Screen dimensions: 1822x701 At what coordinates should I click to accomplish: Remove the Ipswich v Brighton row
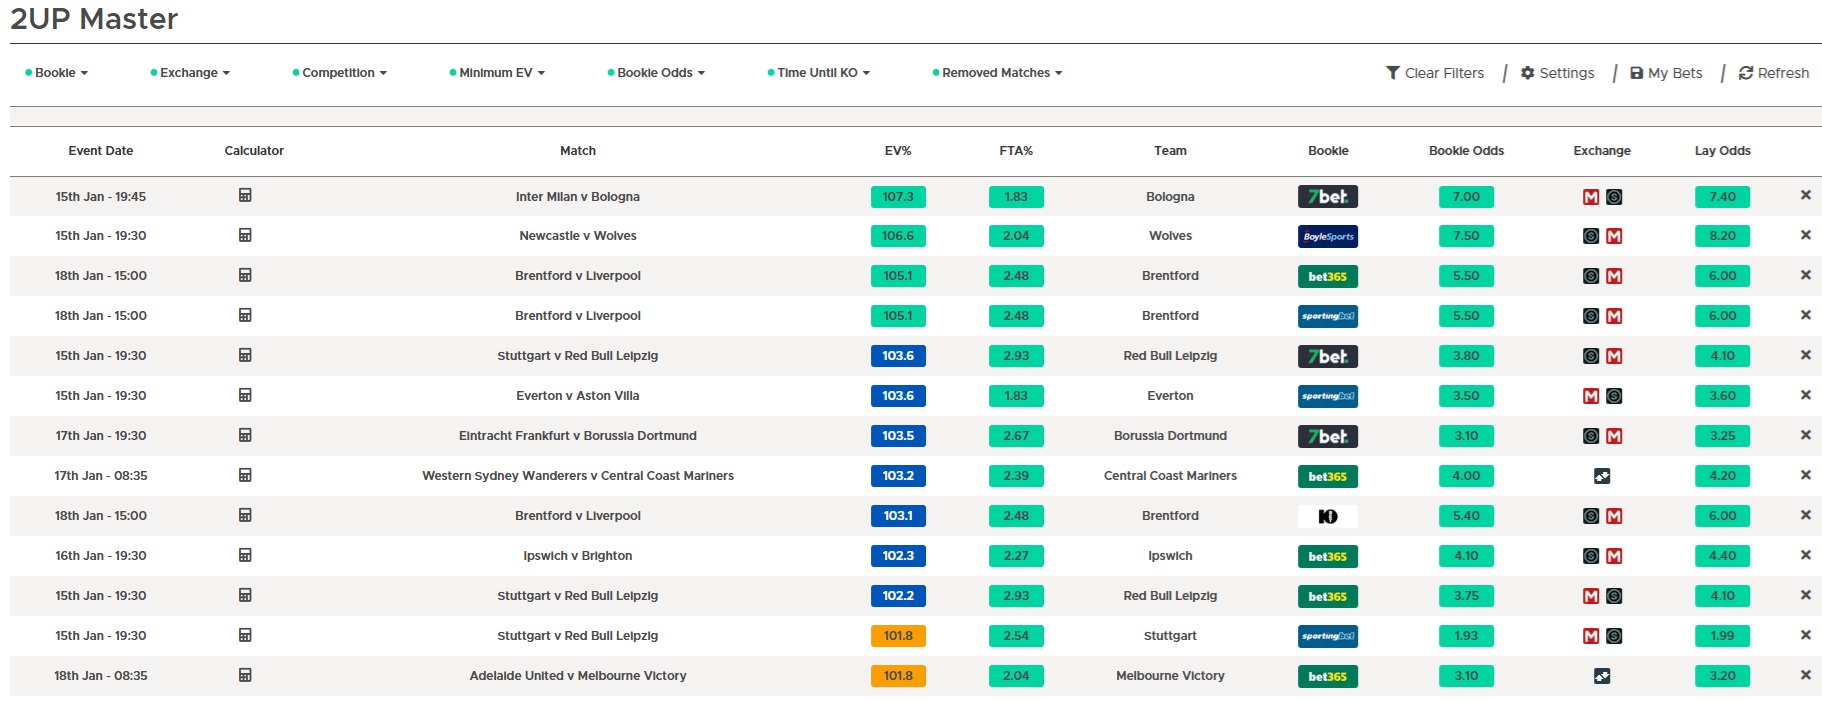coord(1805,555)
